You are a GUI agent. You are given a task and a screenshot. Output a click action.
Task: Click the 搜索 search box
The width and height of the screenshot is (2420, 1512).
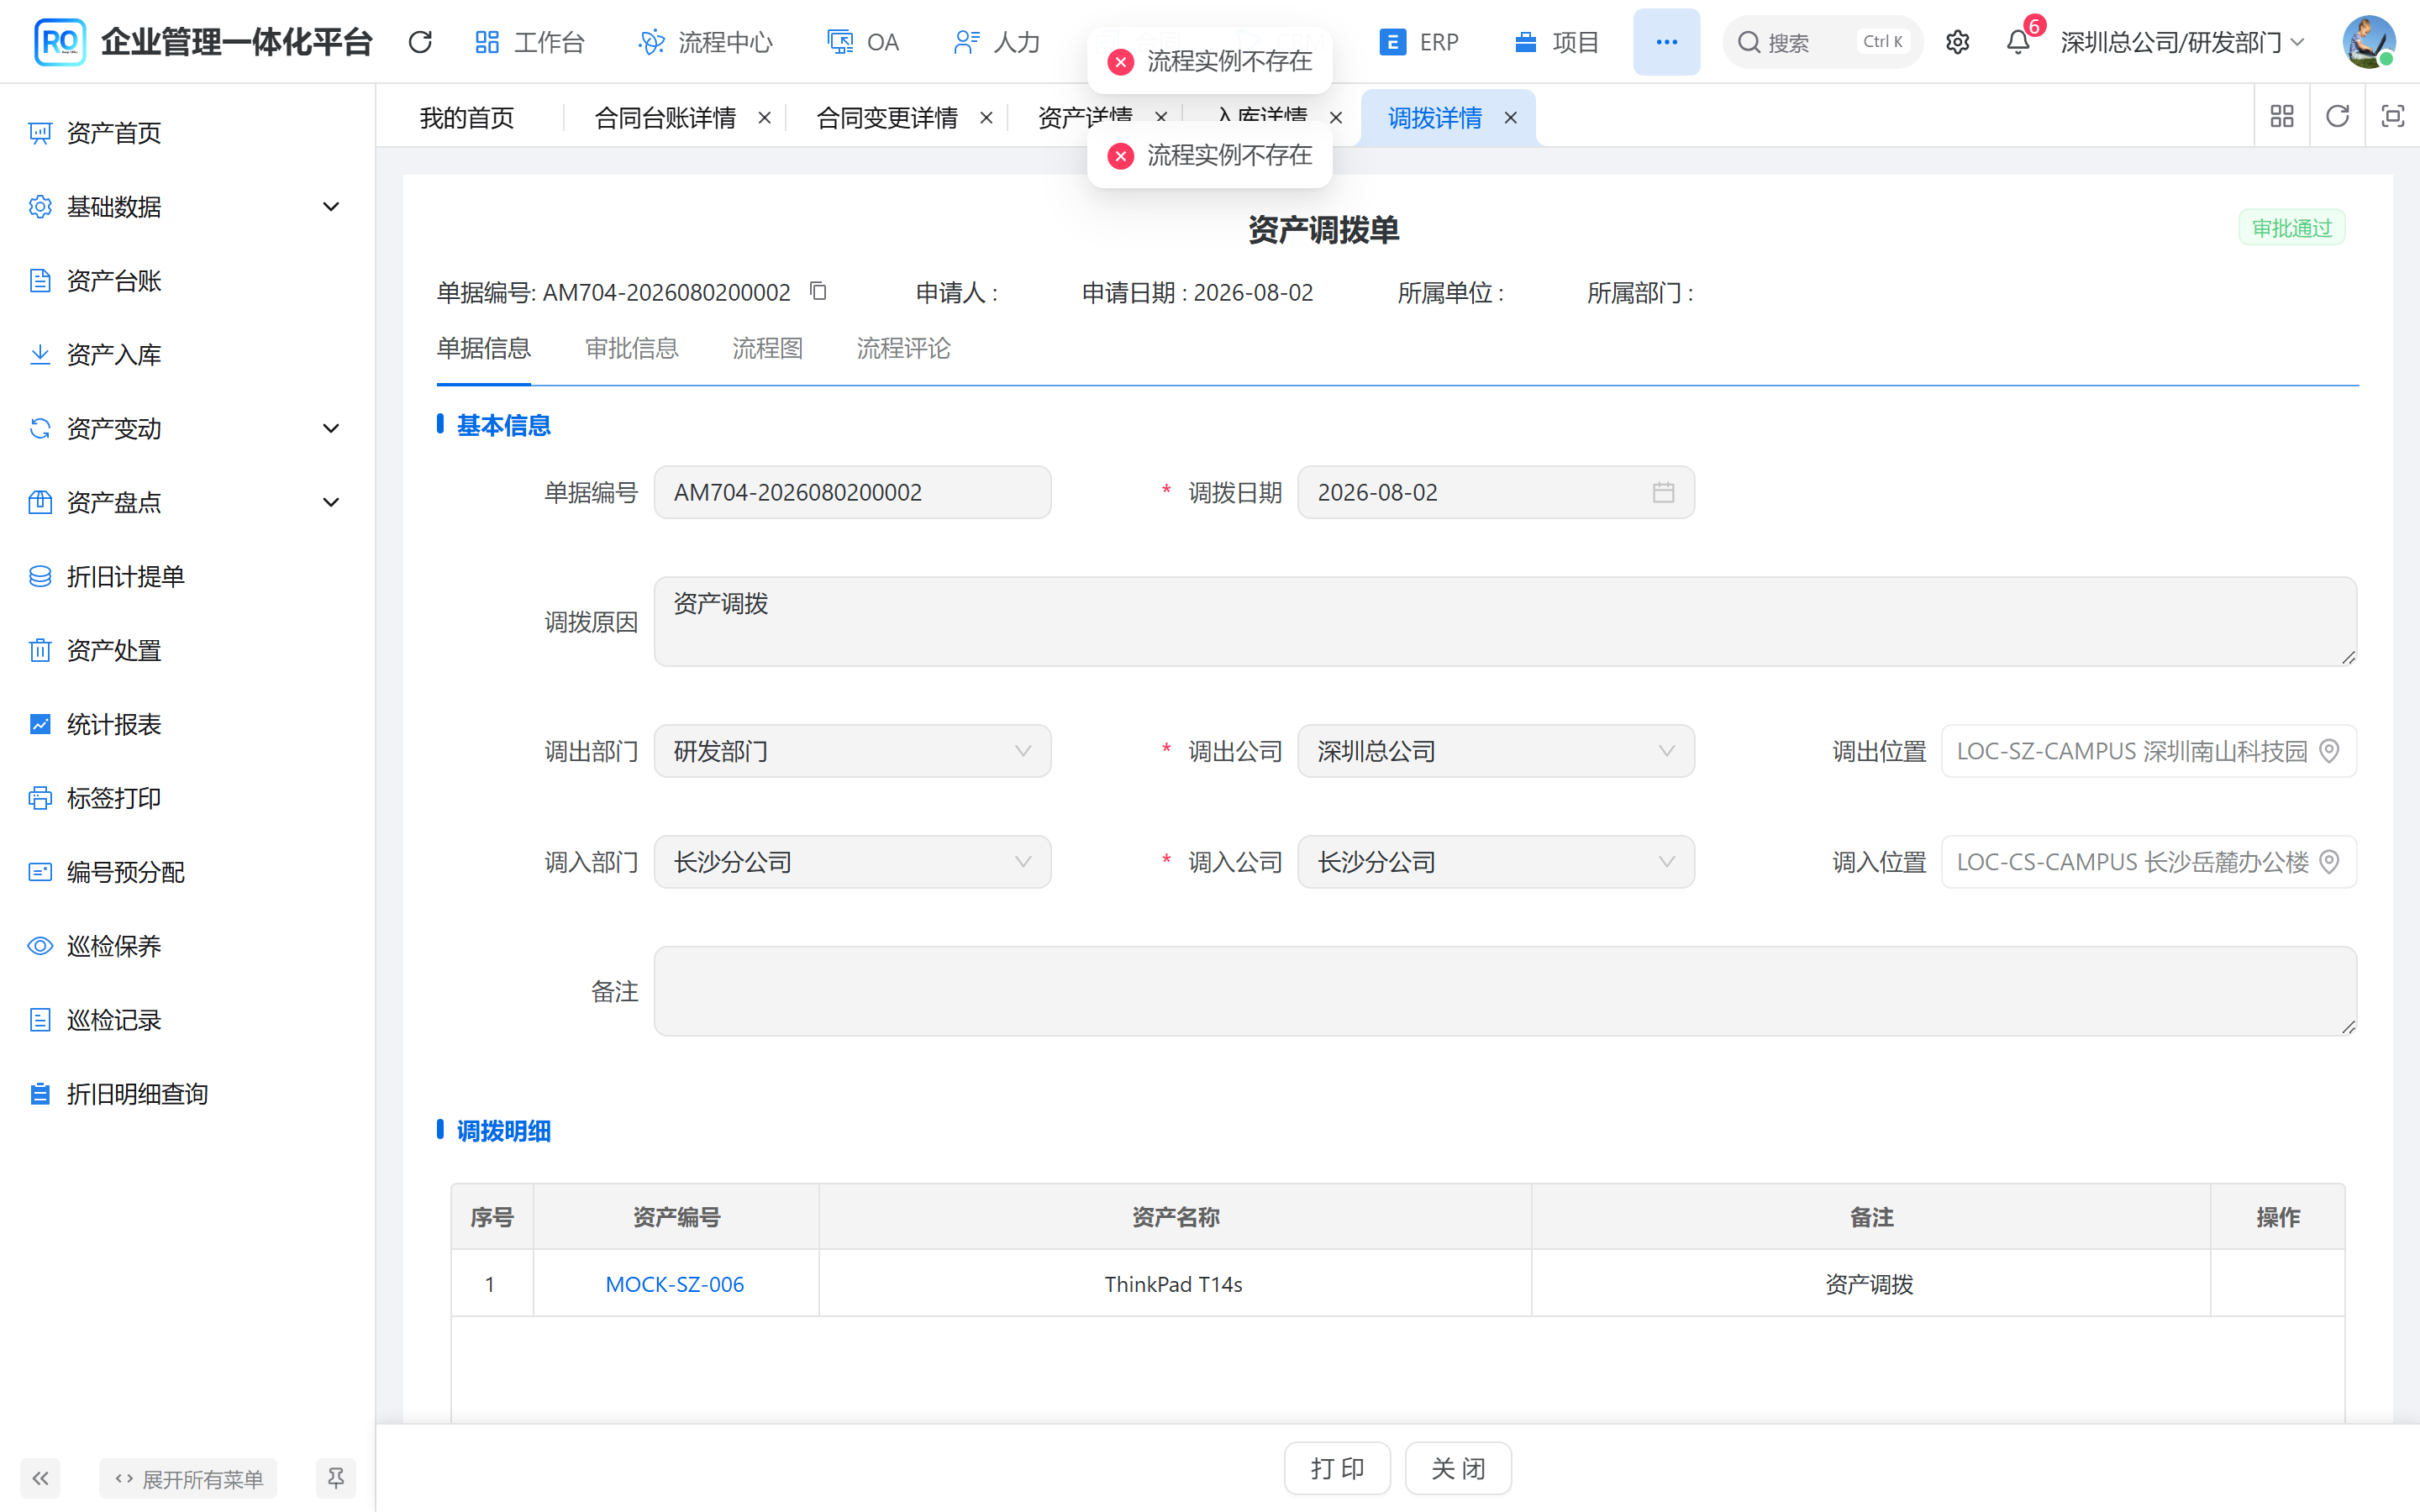click(1822, 42)
